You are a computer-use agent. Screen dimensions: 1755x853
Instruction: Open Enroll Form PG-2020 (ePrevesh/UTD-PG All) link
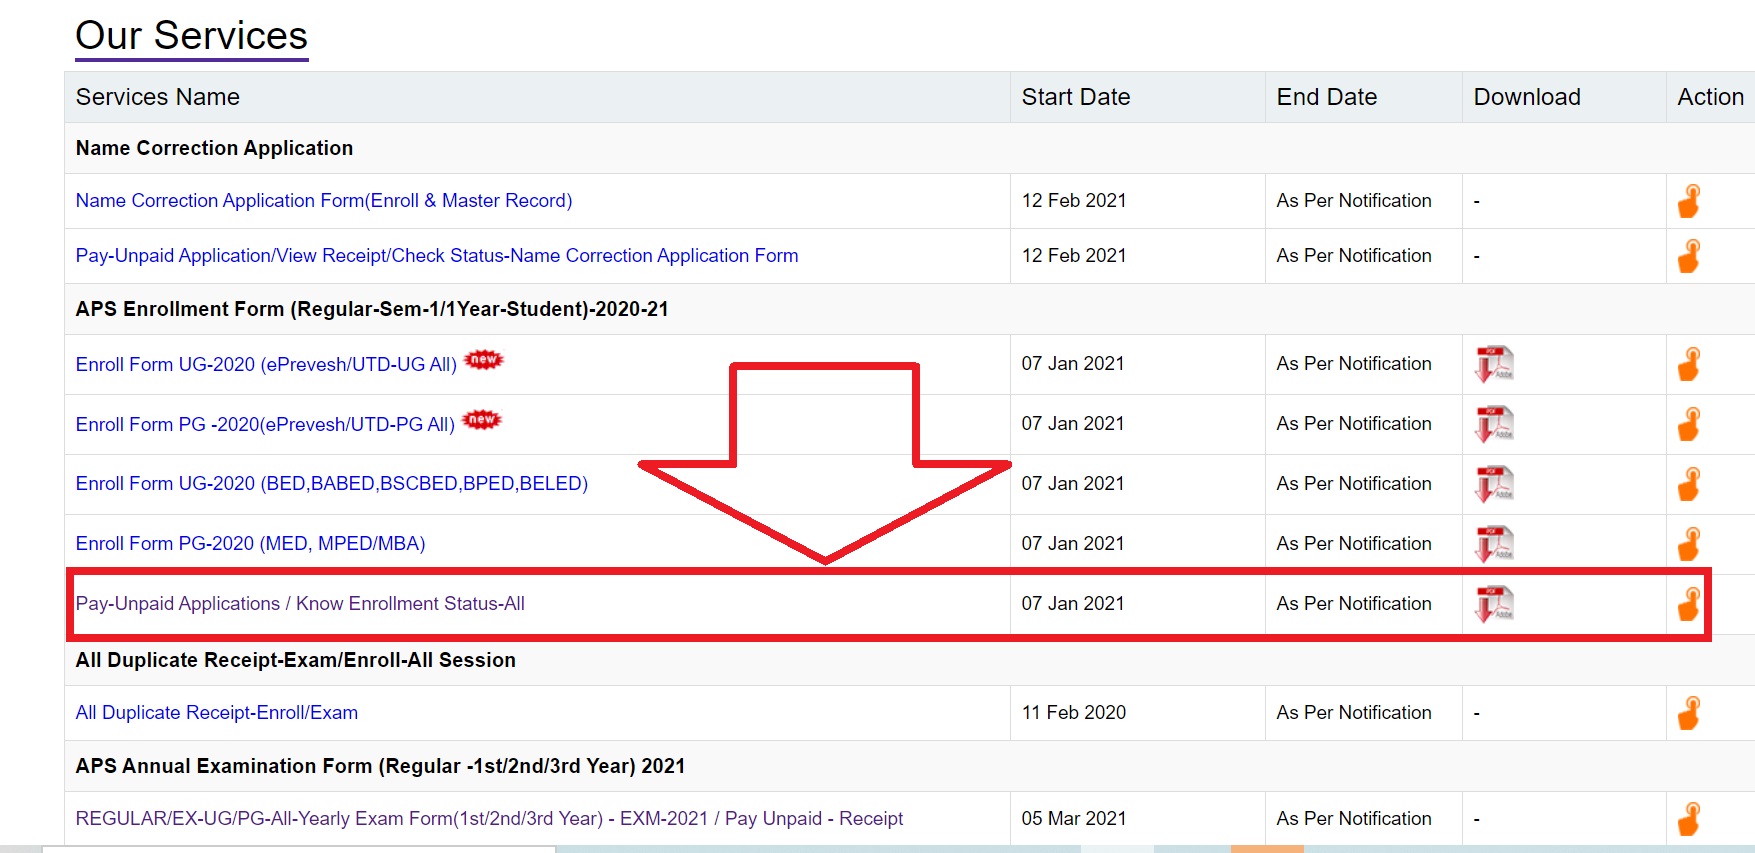pos(265,425)
